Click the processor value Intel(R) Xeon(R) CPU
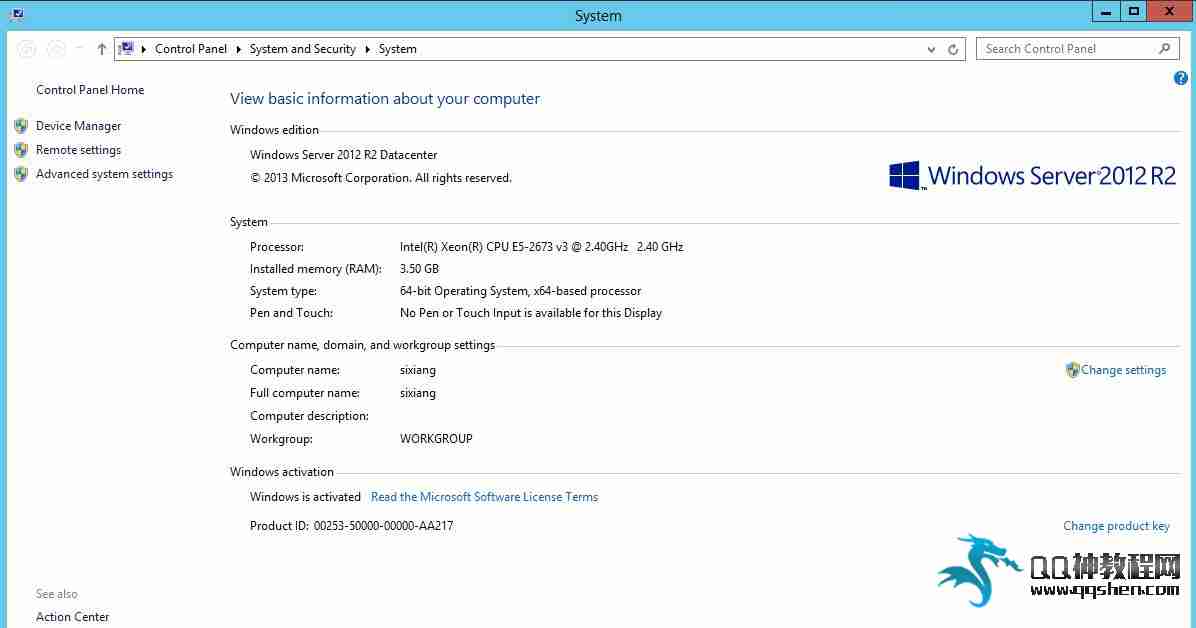This screenshot has height=628, width=1196. 542,247
